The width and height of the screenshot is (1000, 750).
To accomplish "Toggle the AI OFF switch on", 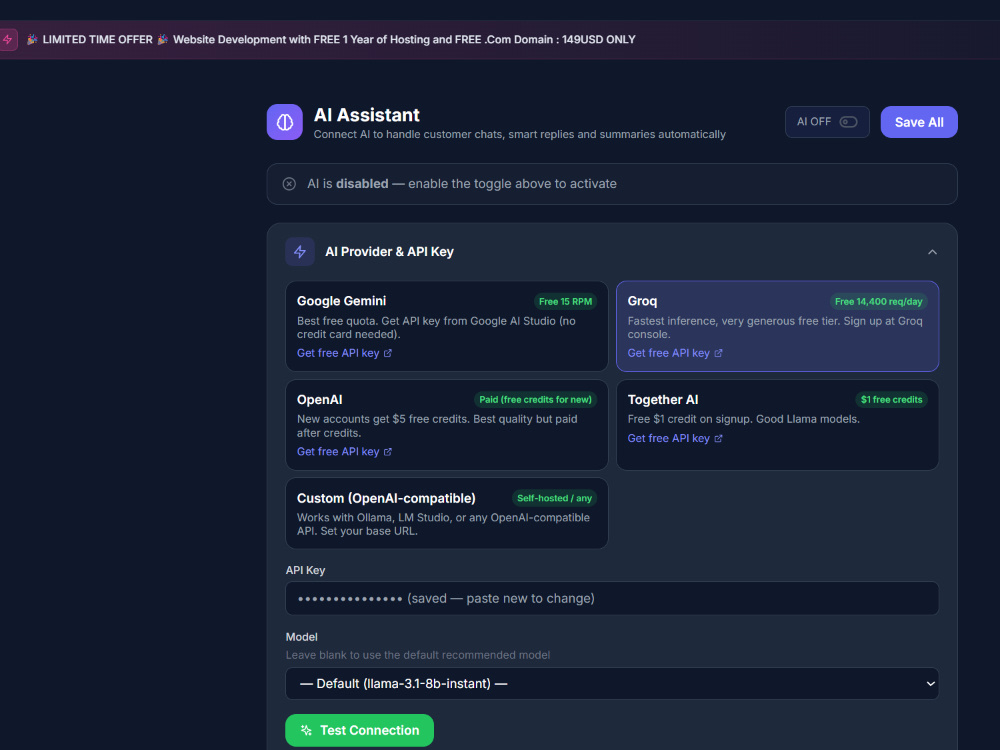I will 848,122.
